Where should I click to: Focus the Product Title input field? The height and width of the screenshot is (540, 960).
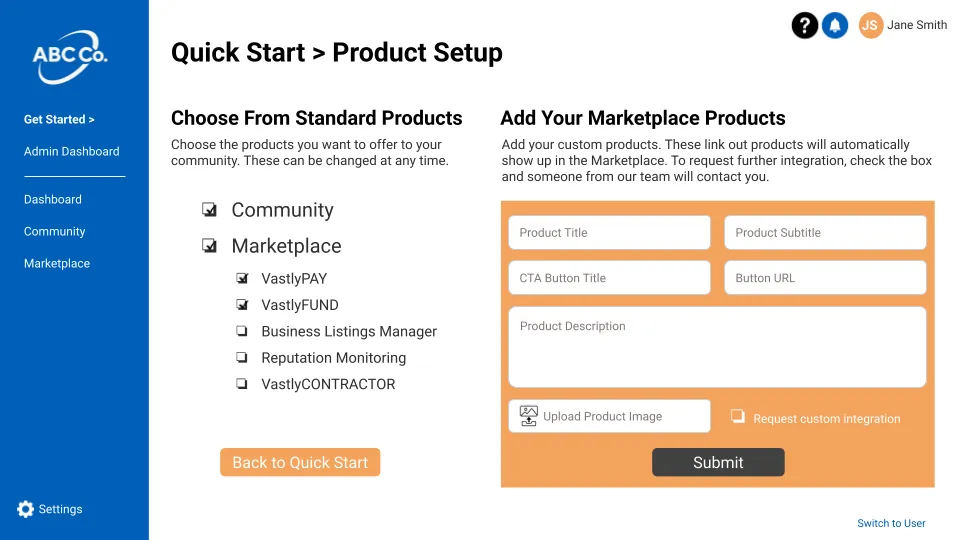pyautogui.click(x=609, y=233)
